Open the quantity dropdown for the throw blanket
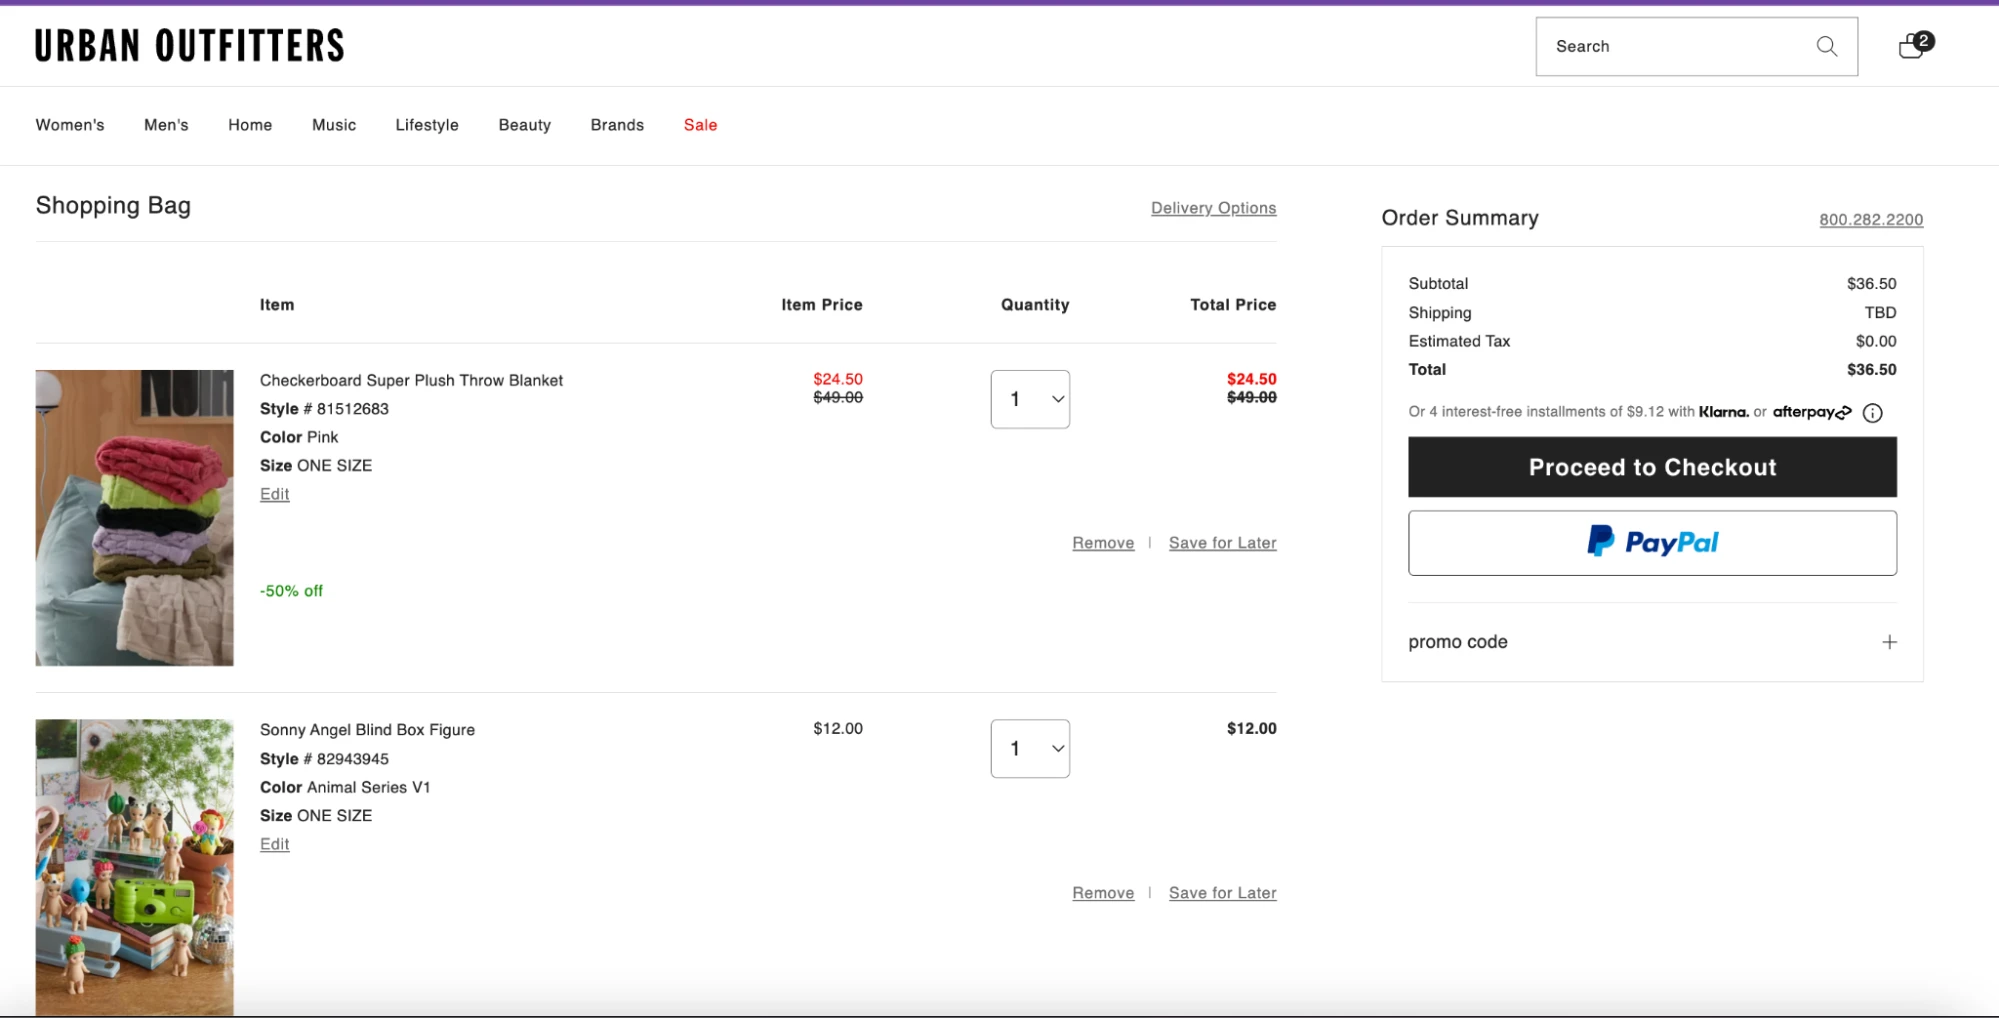The image size is (1999, 1019). [1030, 398]
